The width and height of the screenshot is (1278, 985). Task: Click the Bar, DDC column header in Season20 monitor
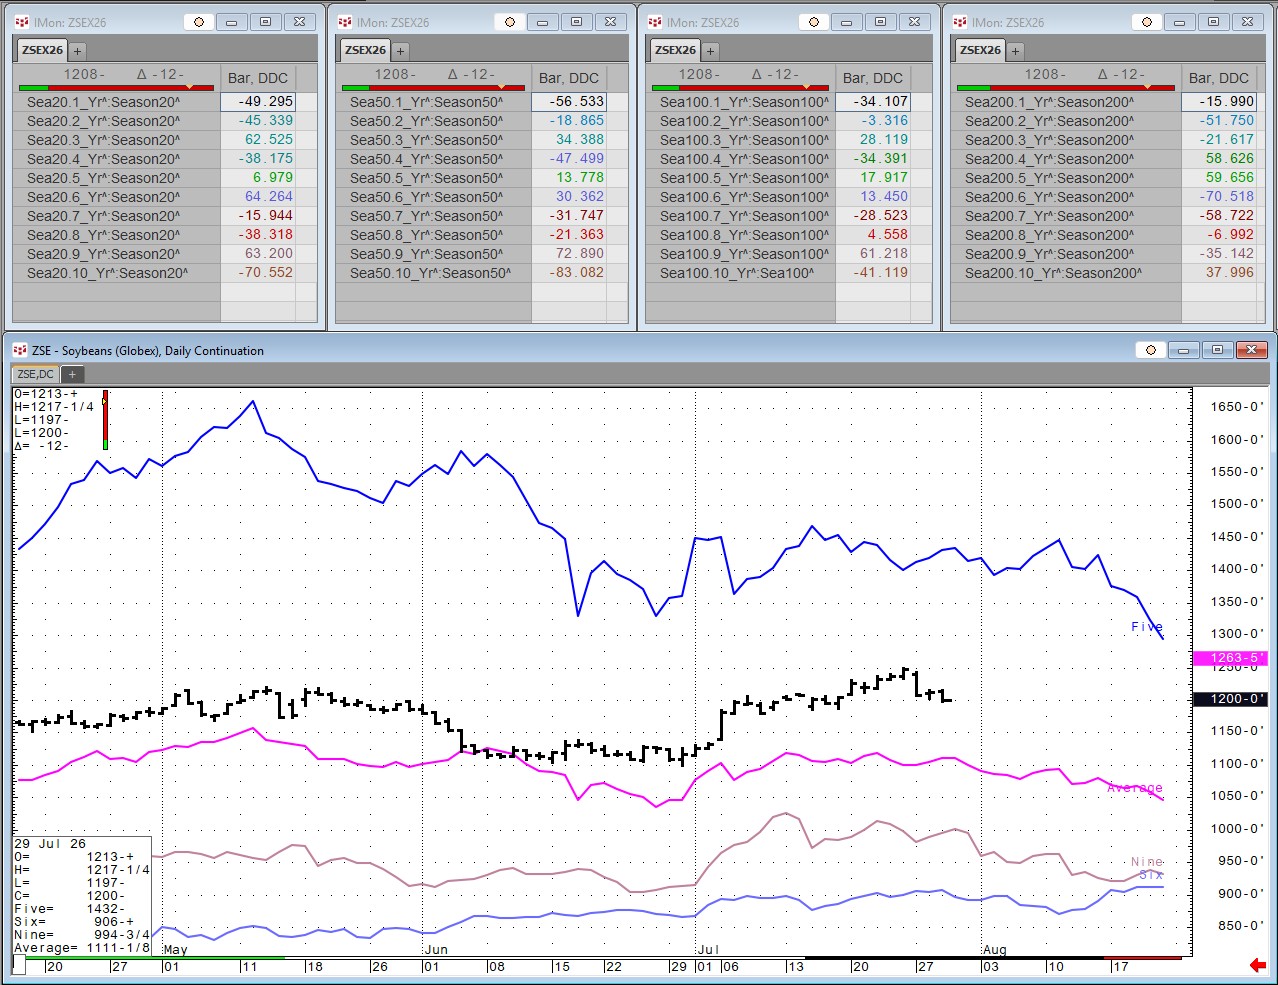[x=258, y=78]
